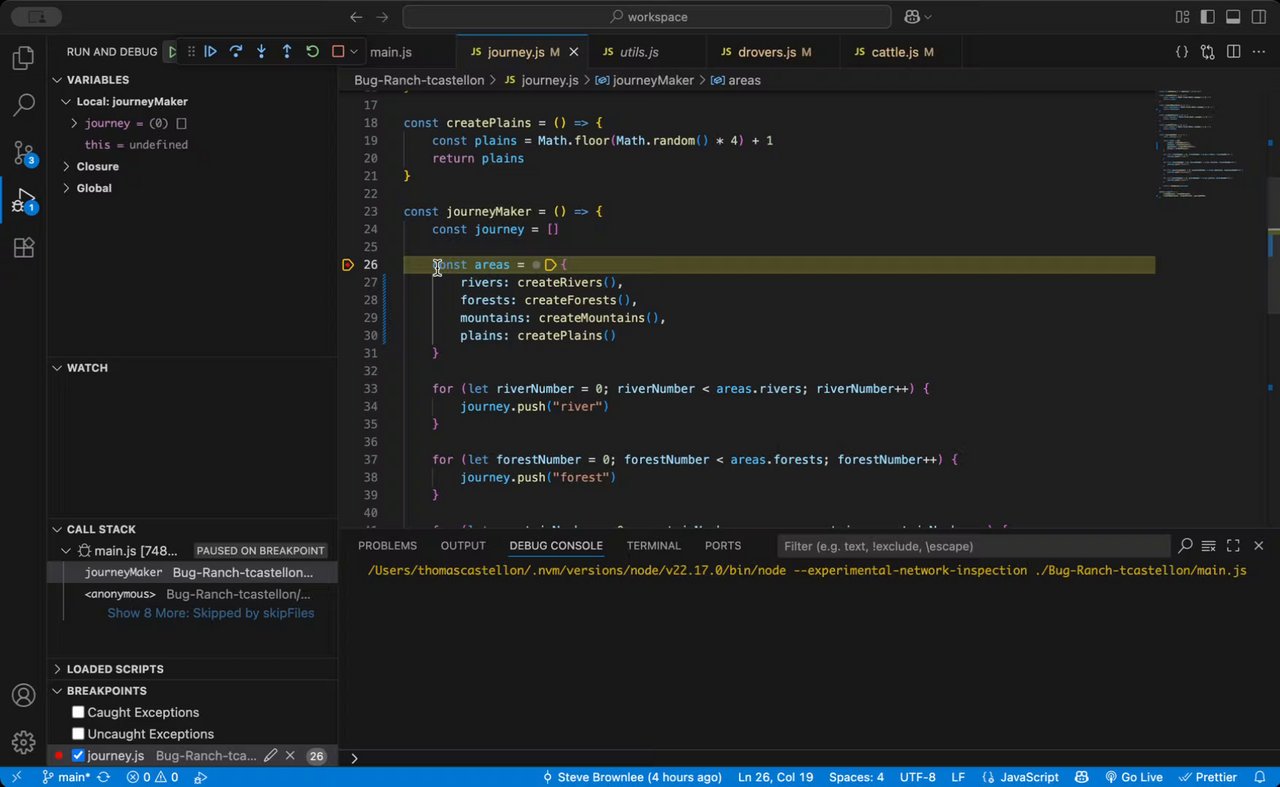This screenshot has width=1280, height=787.
Task: Show 8 more skipped call stack frames
Action: click(x=210, y=613)
